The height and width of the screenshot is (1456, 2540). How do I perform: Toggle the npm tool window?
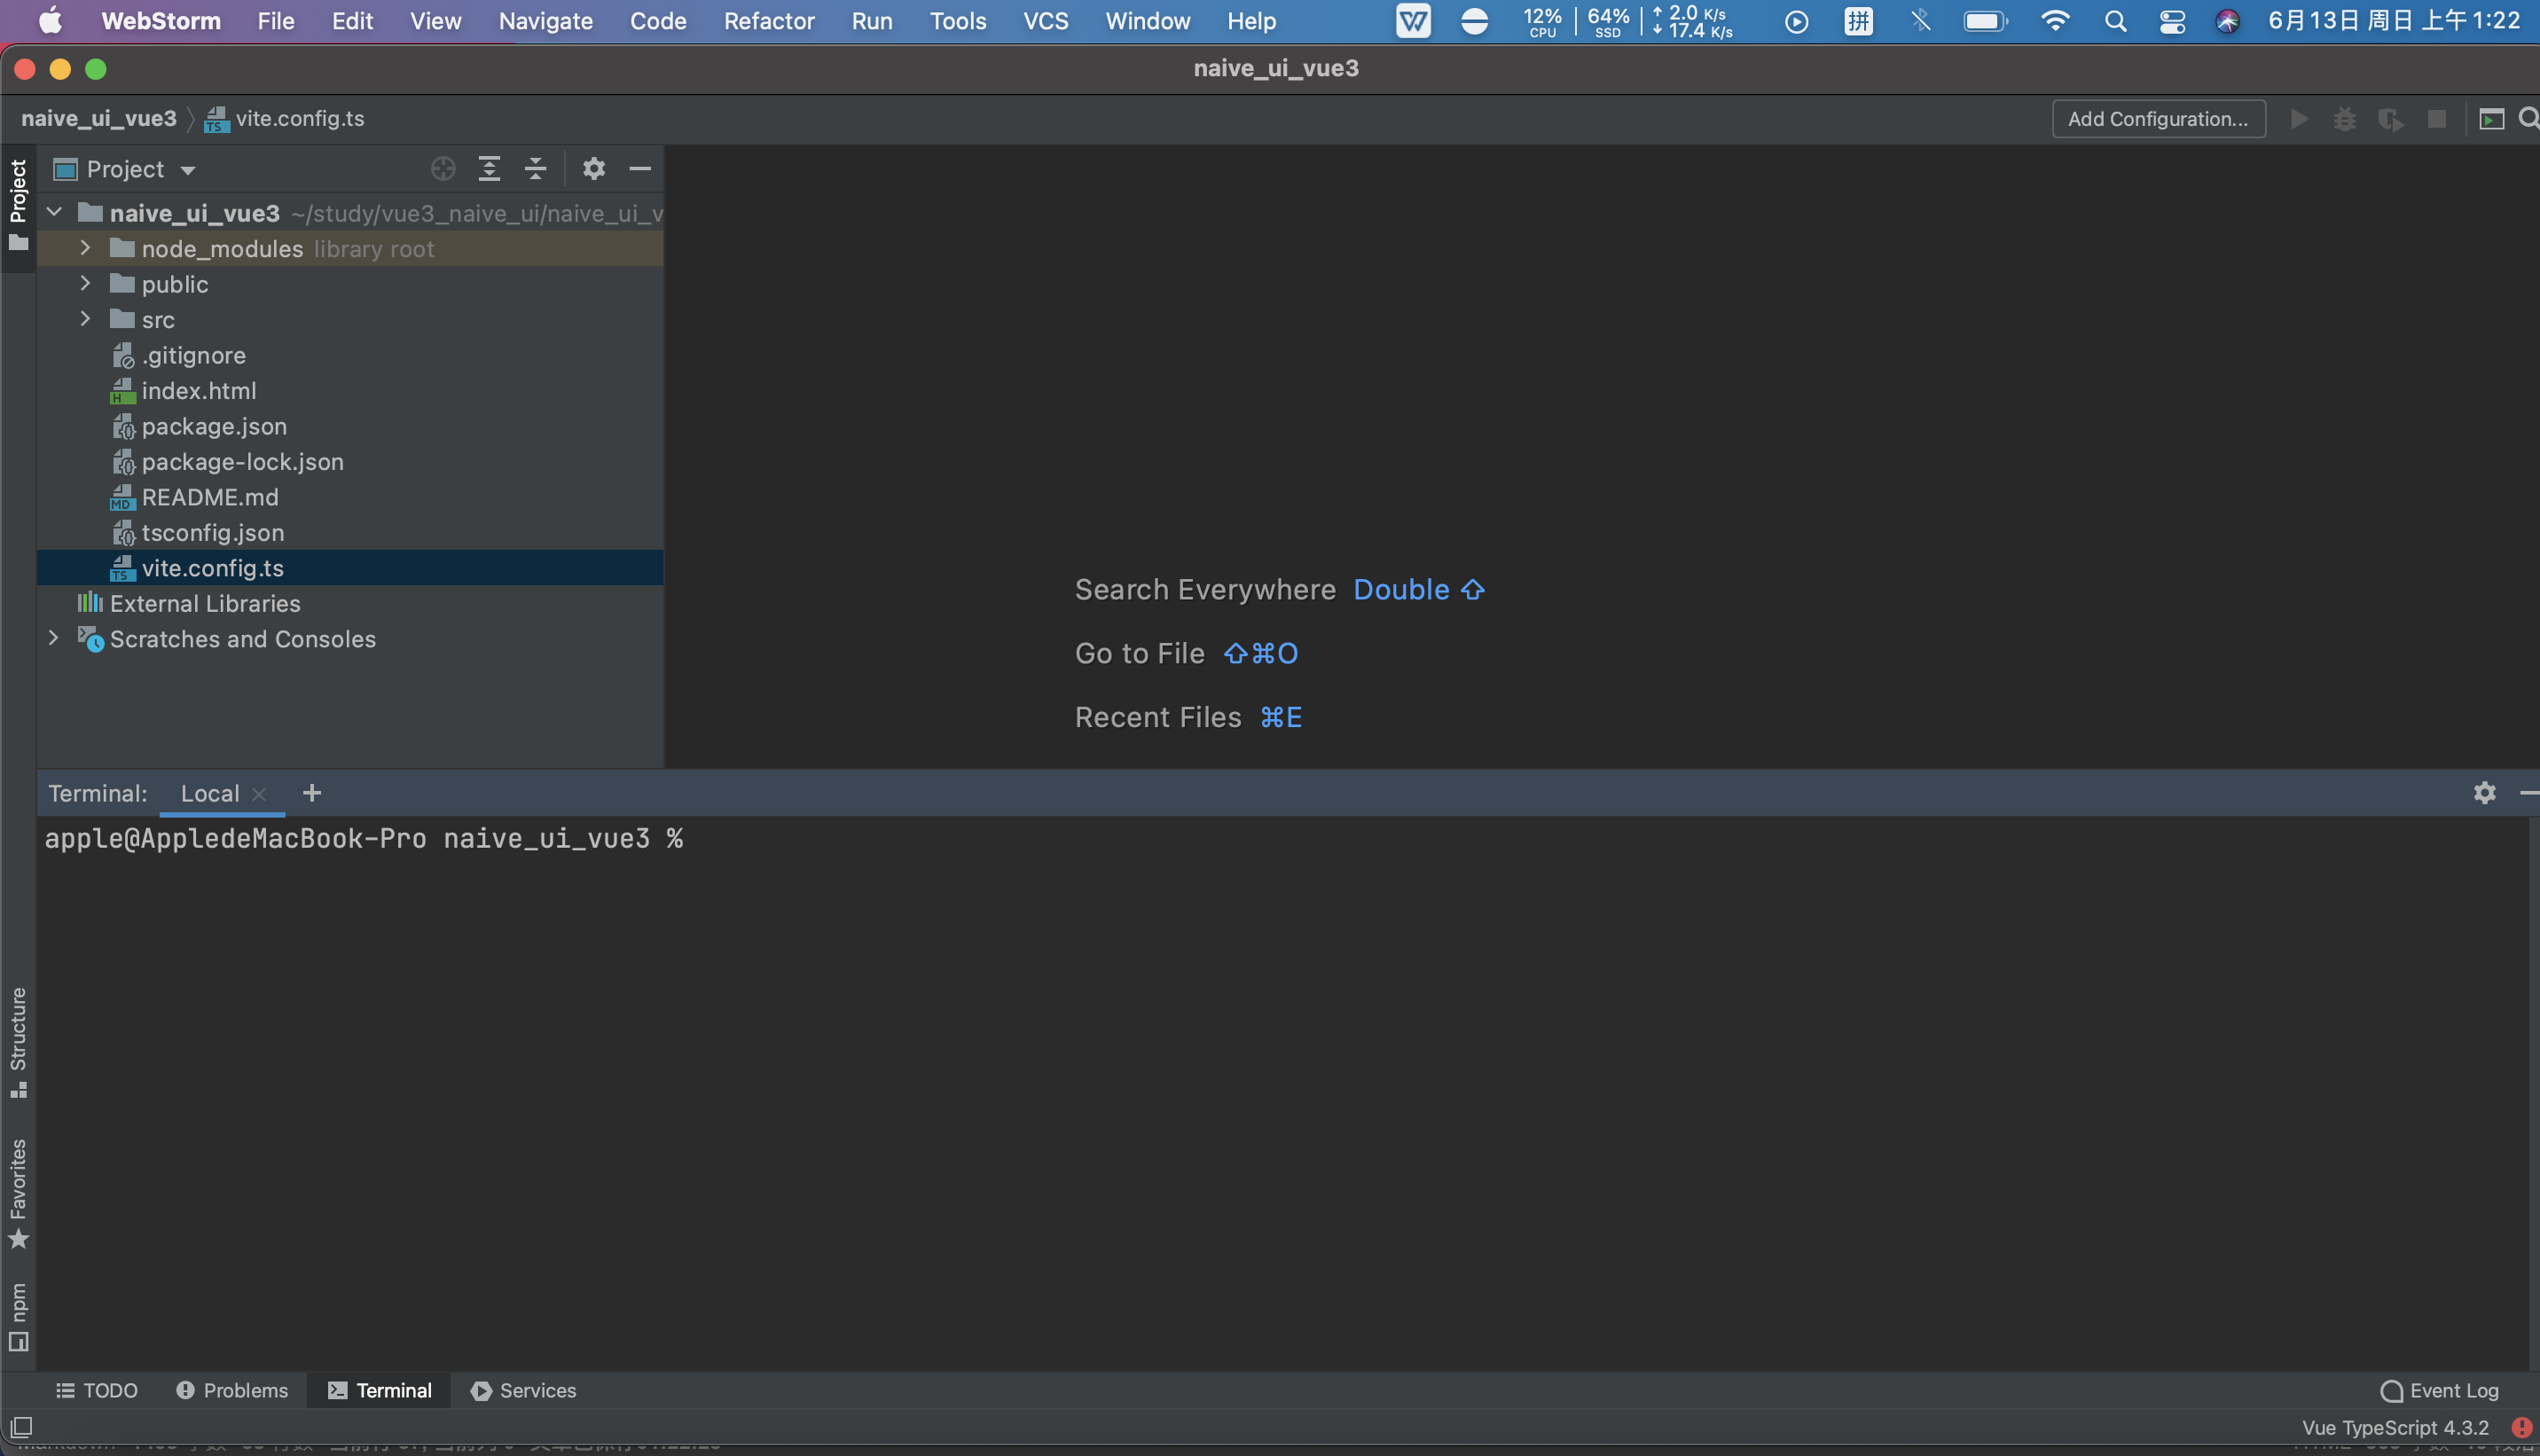[x=18, y=1315]
